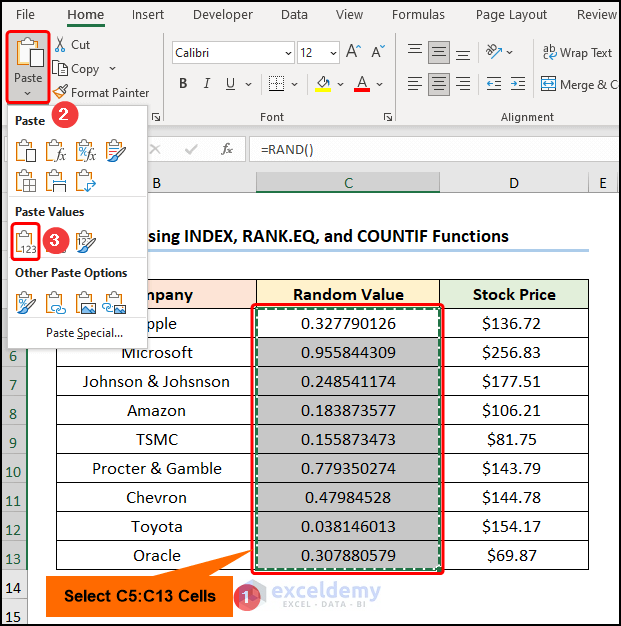Click the Borders grid icon
Image resolution: width=621 pixels, height=626 pixels.
click(x=276, y=84)
